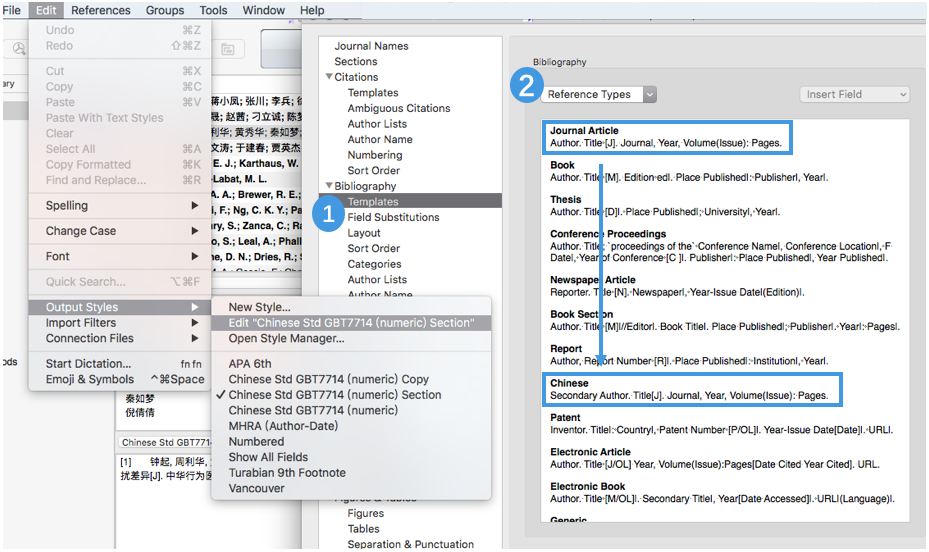Select checked Chinese Std GBT7714 (numeric) Section style
This screenshot has width=929, height=552.
pyautogui.click(x=334, y=395)
